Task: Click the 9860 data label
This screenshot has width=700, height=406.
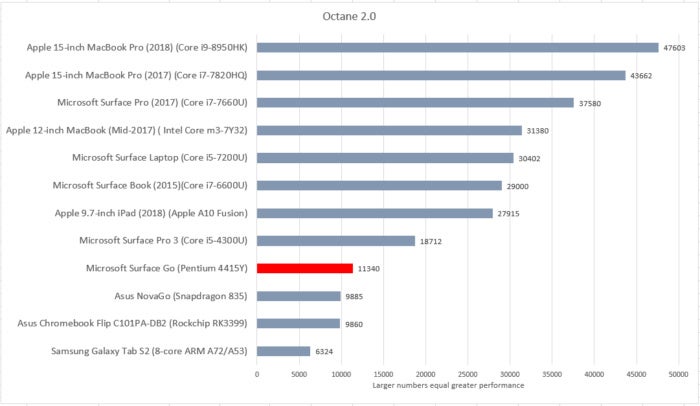Action: (x=354, y=324)
